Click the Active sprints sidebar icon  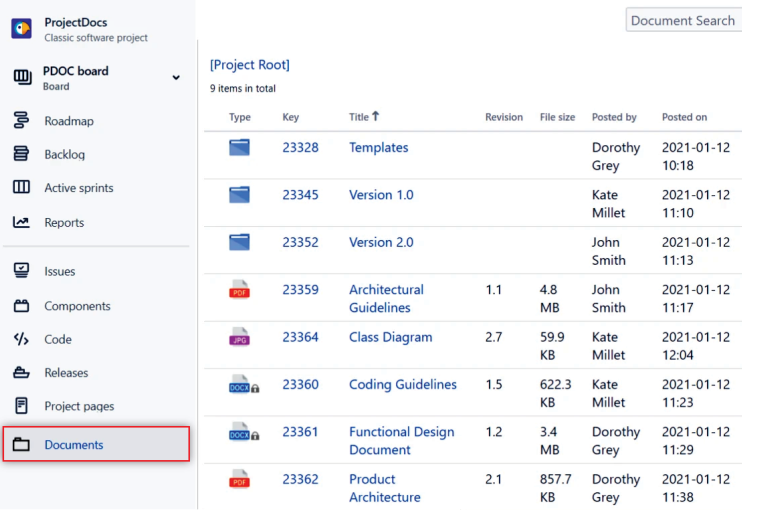point(21,187)
